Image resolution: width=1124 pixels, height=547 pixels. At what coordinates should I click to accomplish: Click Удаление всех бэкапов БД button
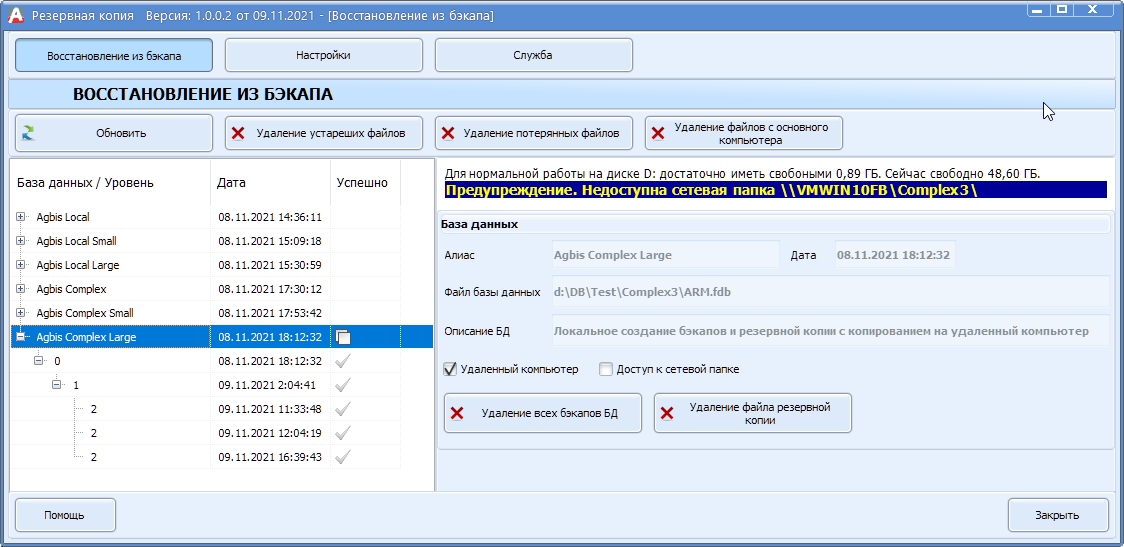pos(543,413)
